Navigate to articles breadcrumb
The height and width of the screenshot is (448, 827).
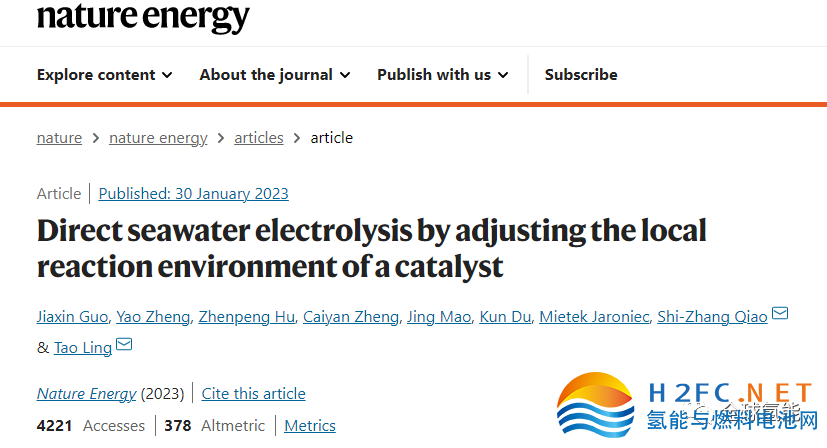click(x=259, y=138)
